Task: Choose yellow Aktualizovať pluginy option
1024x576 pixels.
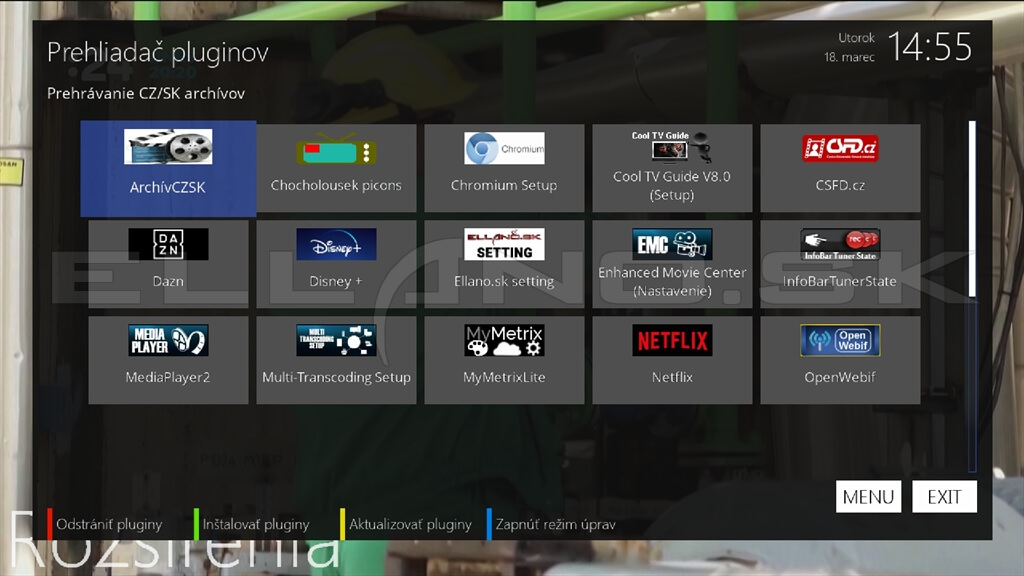Action: [x=406, y=524]
